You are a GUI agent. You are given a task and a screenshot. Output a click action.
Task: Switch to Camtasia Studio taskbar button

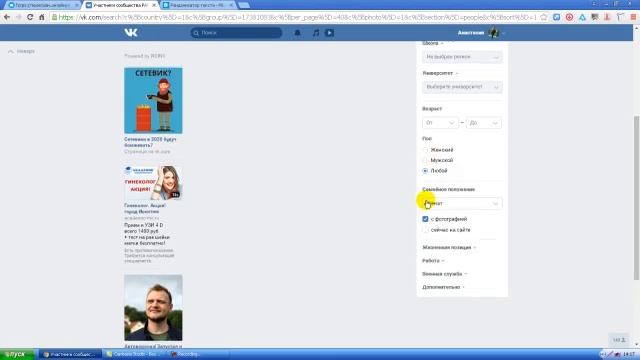pos(135,354)
